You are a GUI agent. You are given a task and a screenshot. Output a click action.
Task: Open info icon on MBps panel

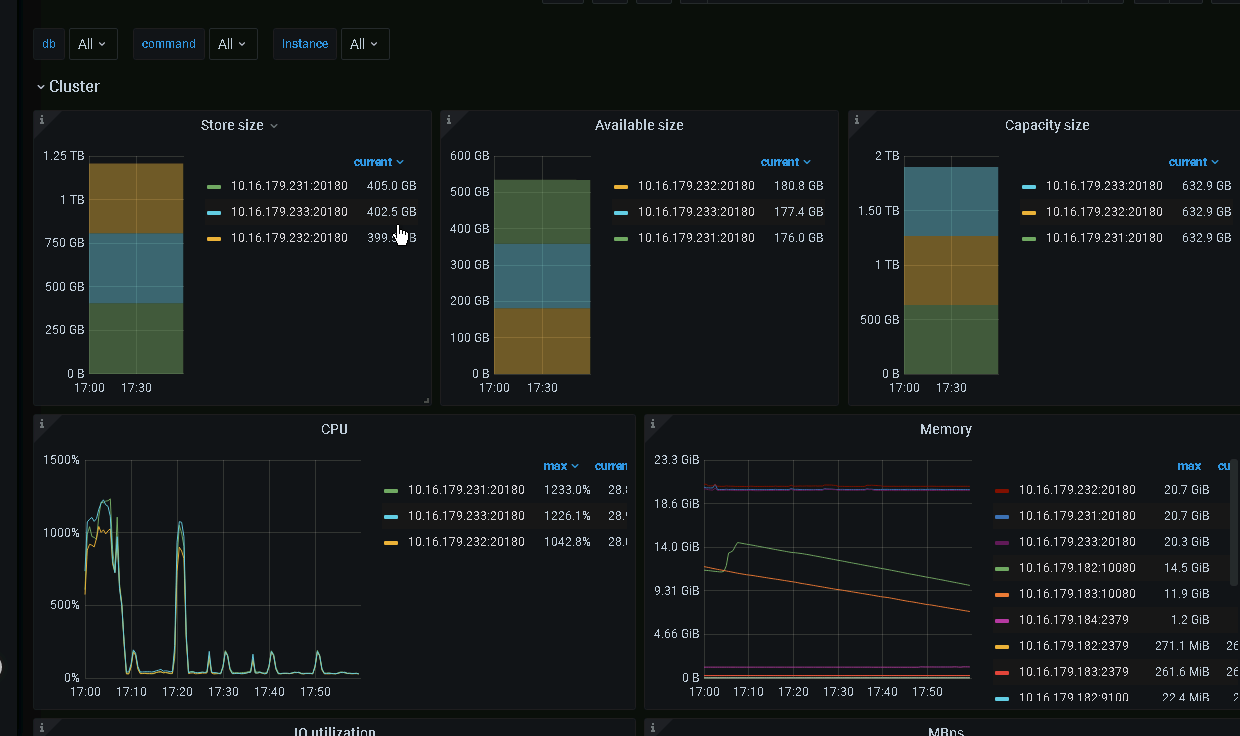click(652, 727)
